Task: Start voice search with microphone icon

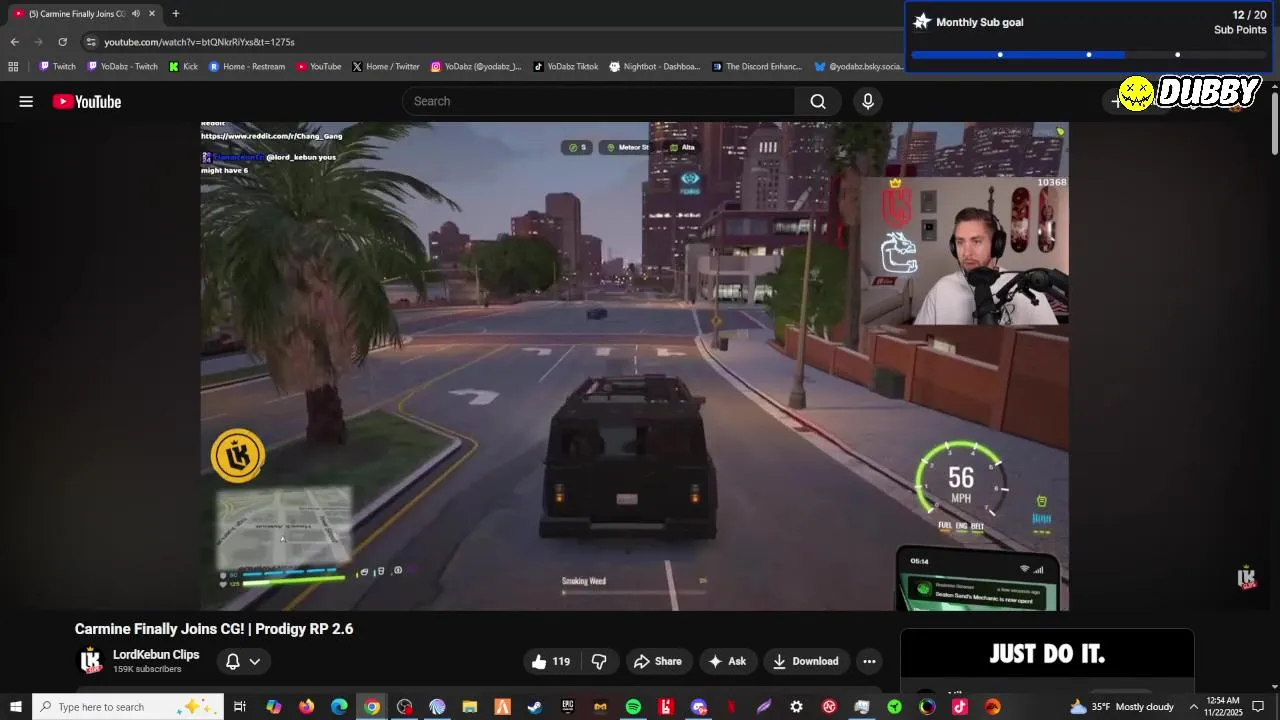Action: point(868,101)
